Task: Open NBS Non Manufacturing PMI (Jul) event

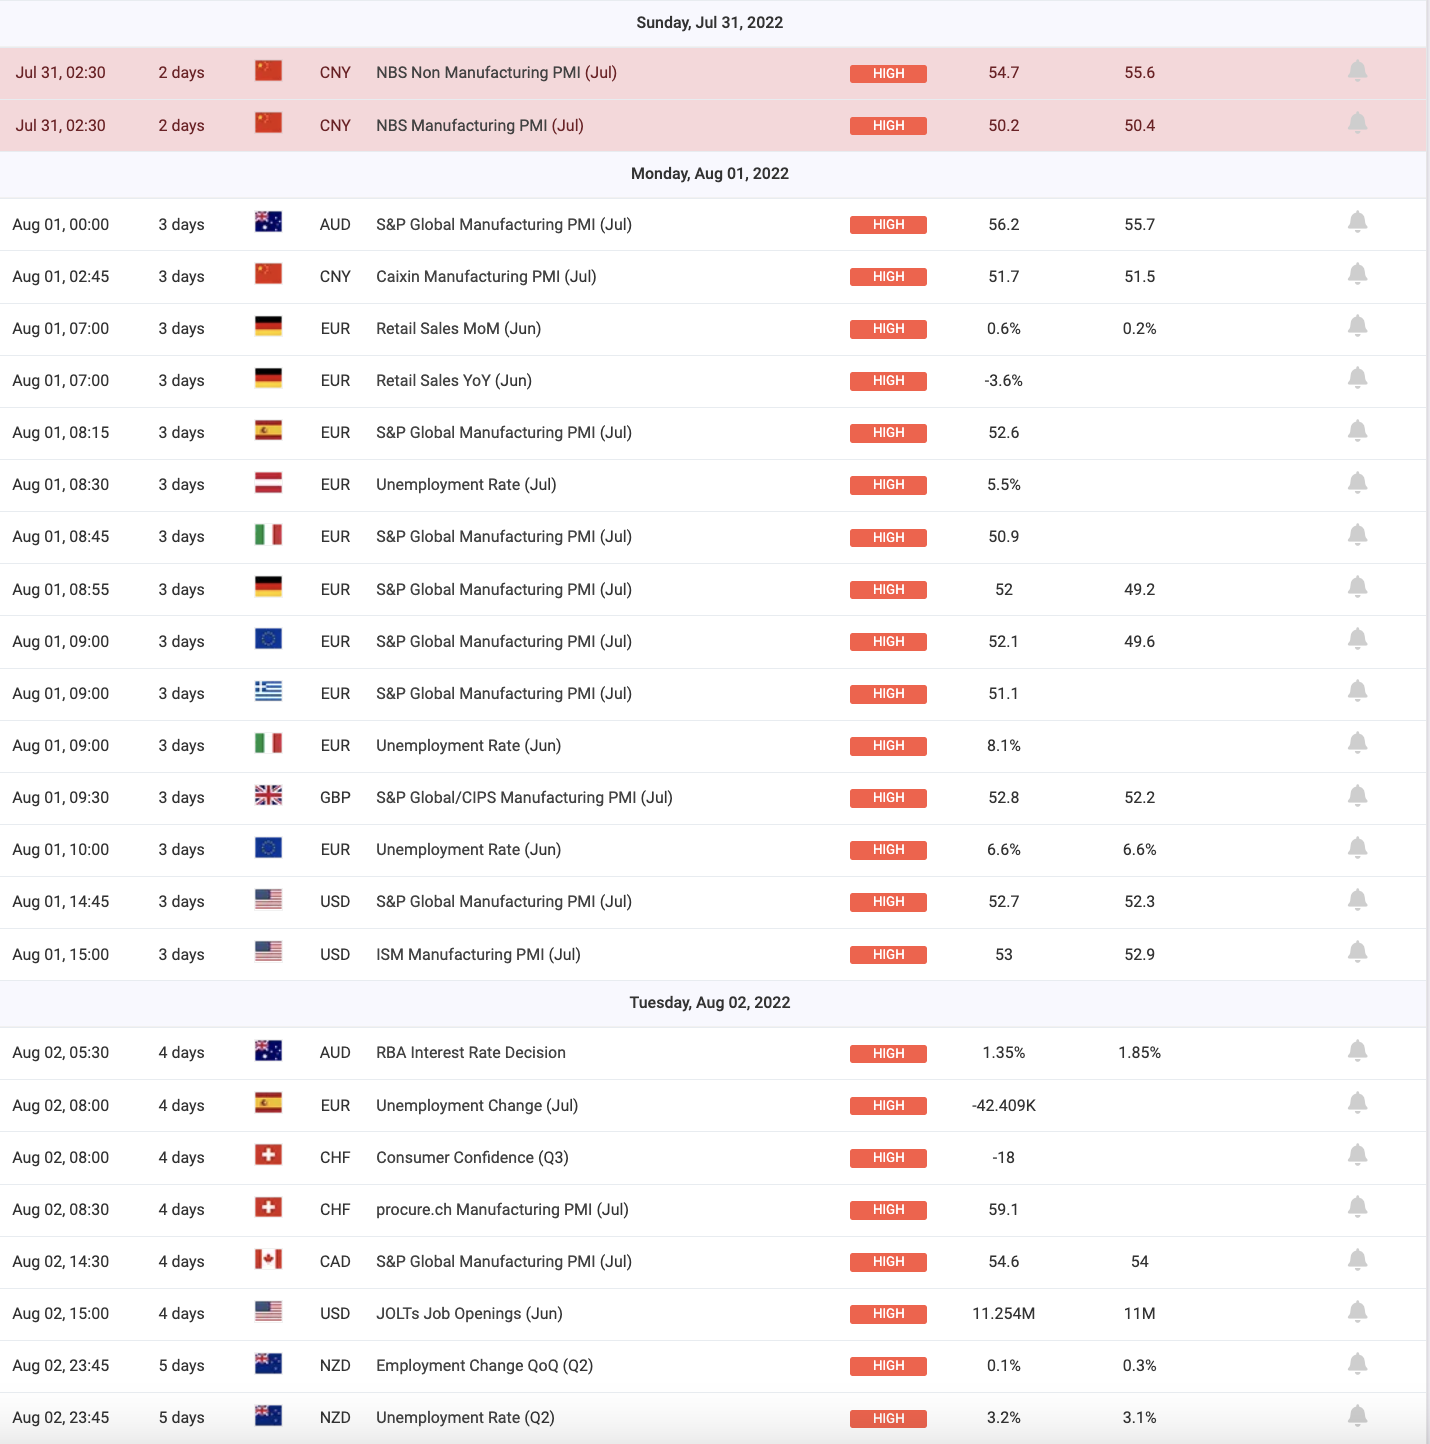Action: point(496,73)
